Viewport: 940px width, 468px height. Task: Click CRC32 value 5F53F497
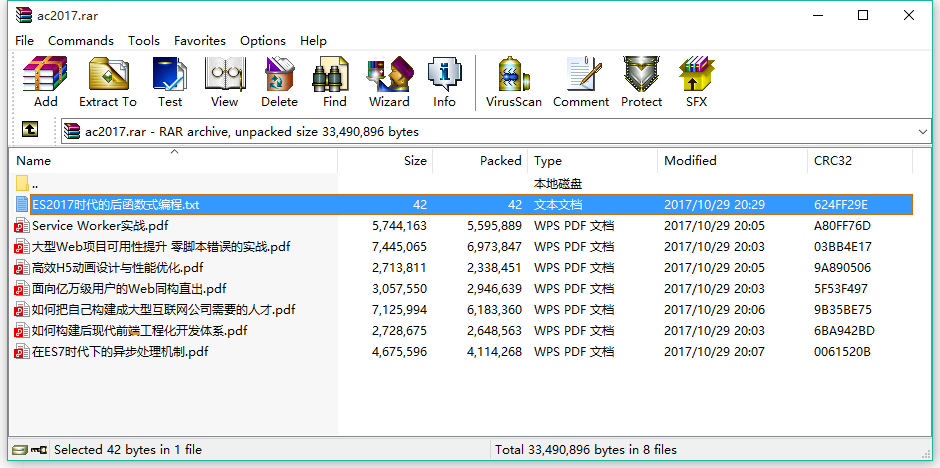pyautogui.click(x=840, y=289)
